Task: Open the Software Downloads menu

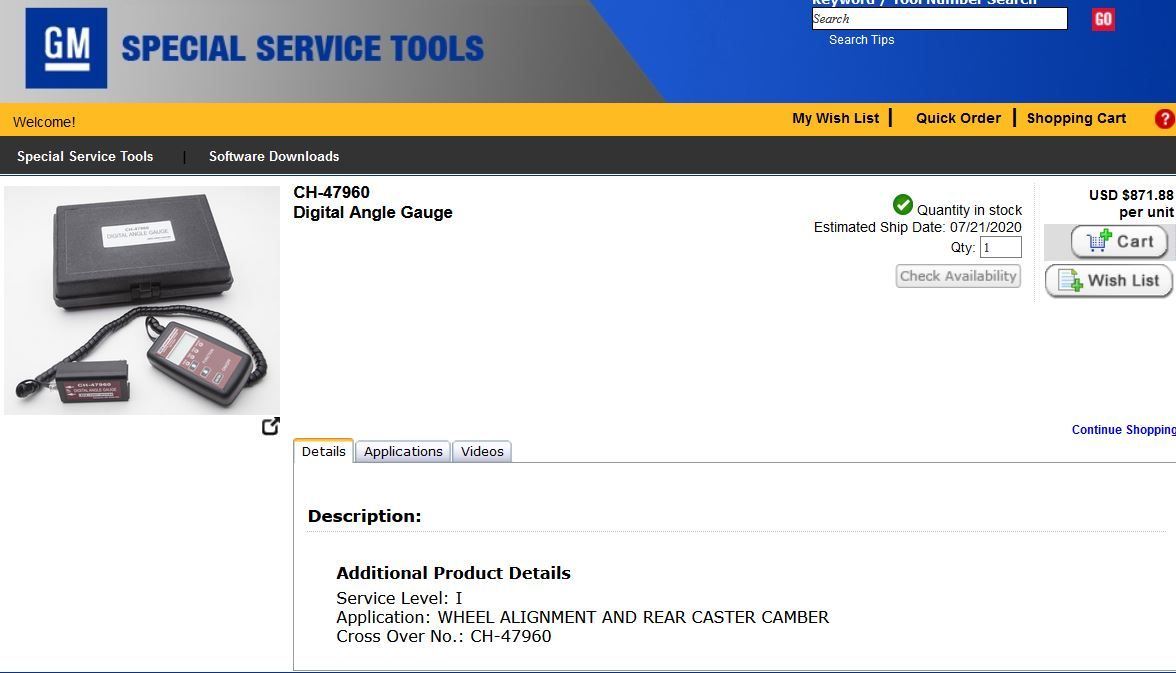Action: click(x=273, y=156)
